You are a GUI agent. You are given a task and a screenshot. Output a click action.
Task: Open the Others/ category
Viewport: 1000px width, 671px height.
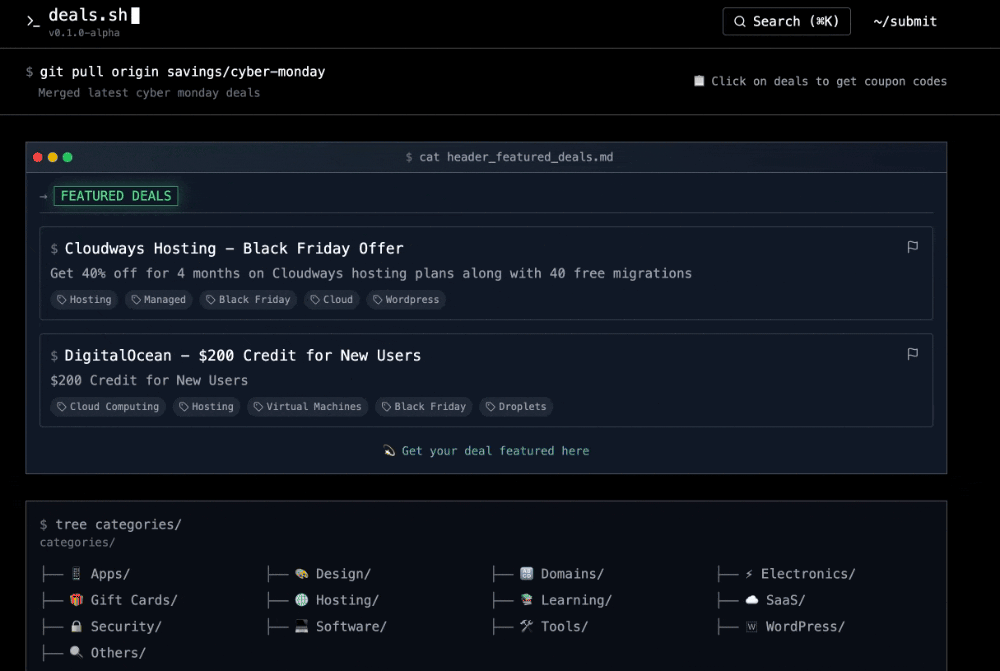point(118,653)
